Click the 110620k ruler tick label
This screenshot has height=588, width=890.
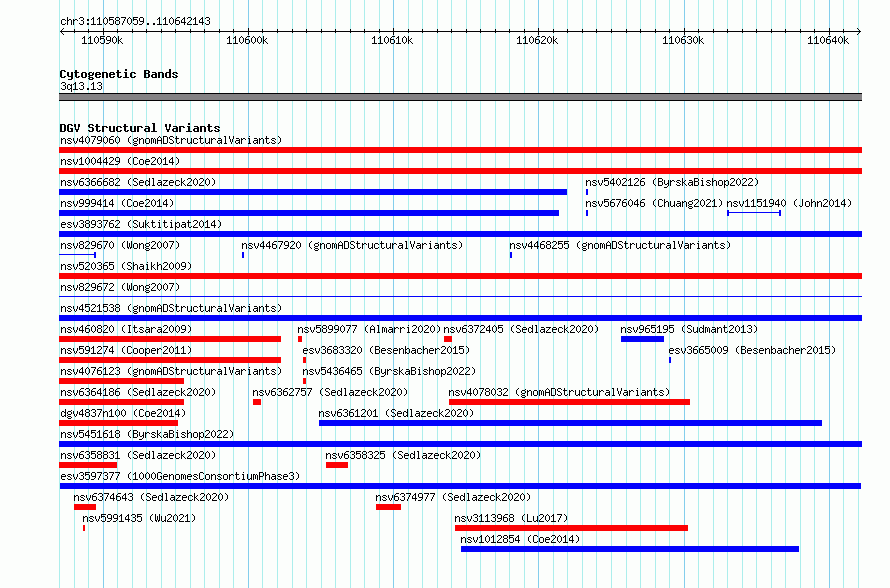pos(537,40)
